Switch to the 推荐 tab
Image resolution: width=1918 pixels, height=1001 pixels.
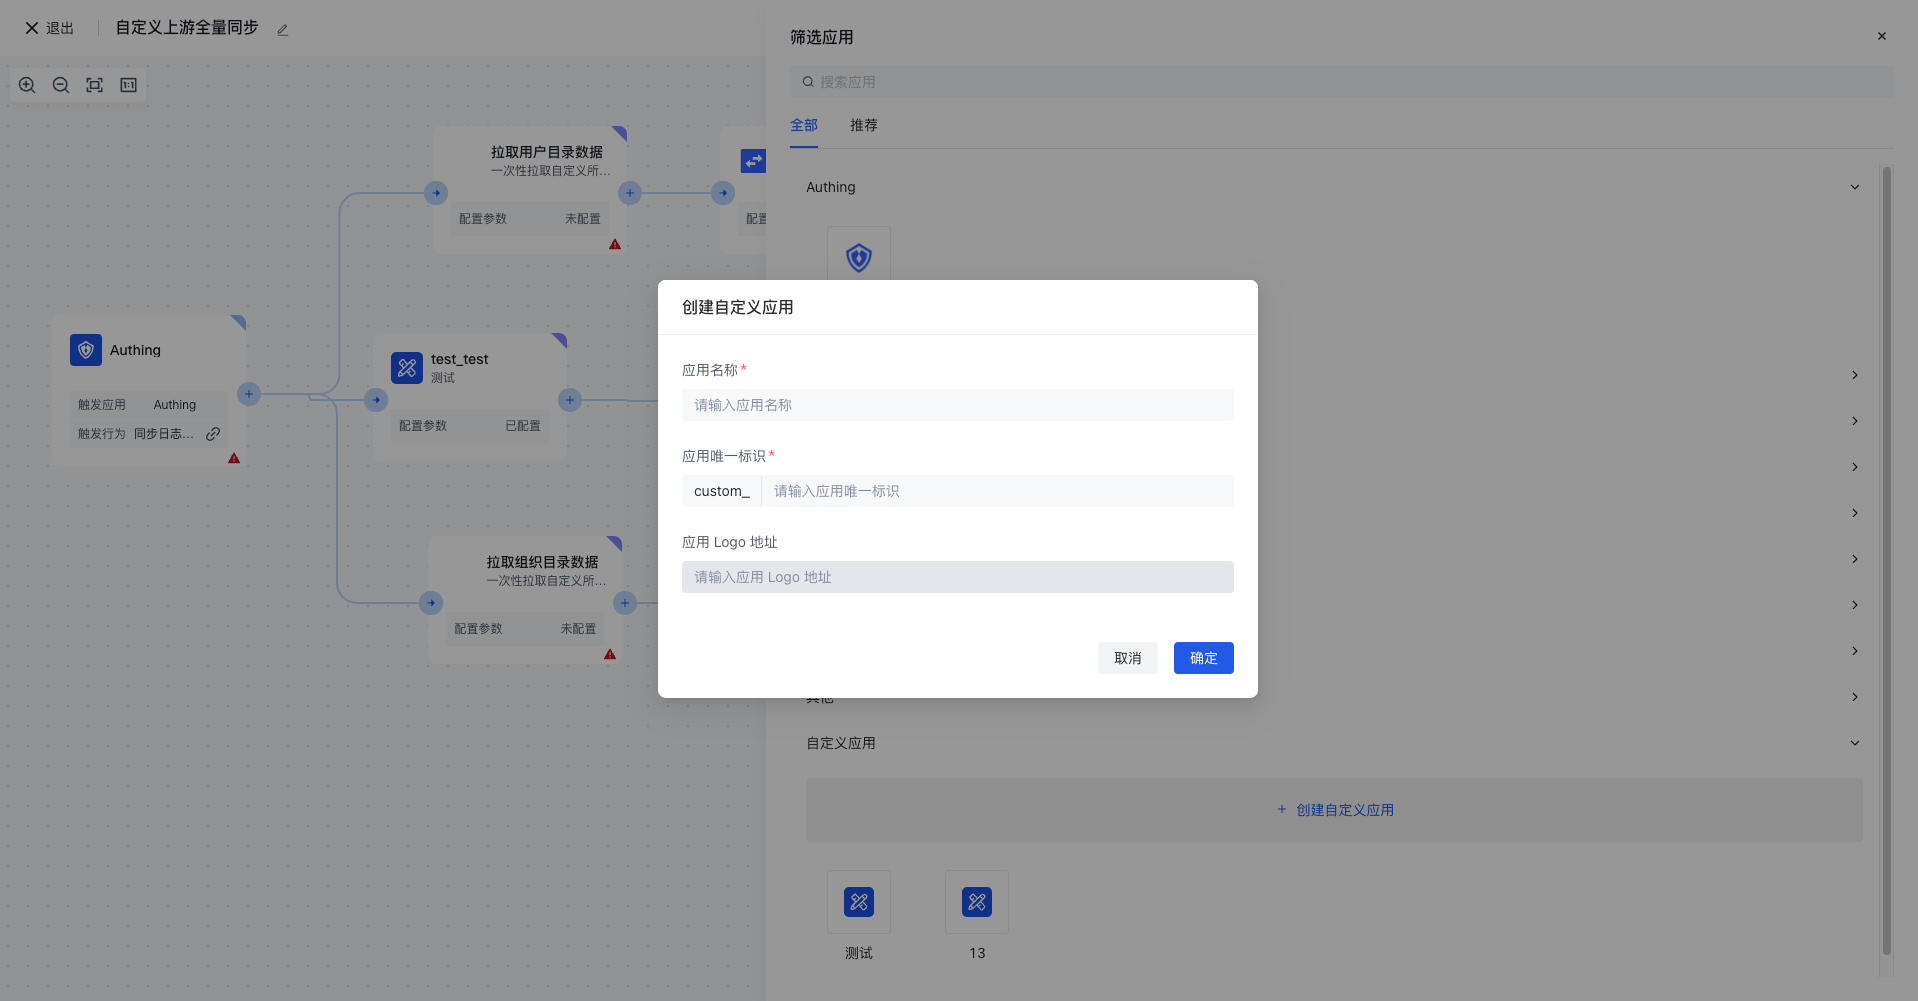[x=863, y=125]
